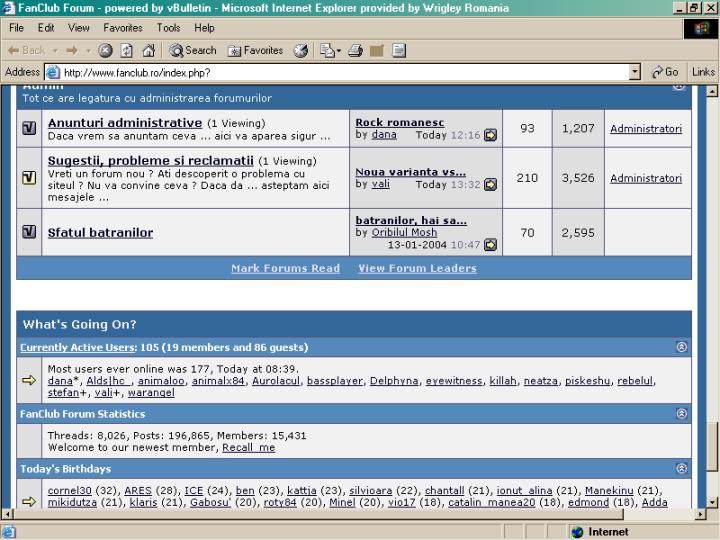Viewport: 720px width, 540px height.
Task: Open Administratori link for Sugestii row
Action: pos(646,178)
